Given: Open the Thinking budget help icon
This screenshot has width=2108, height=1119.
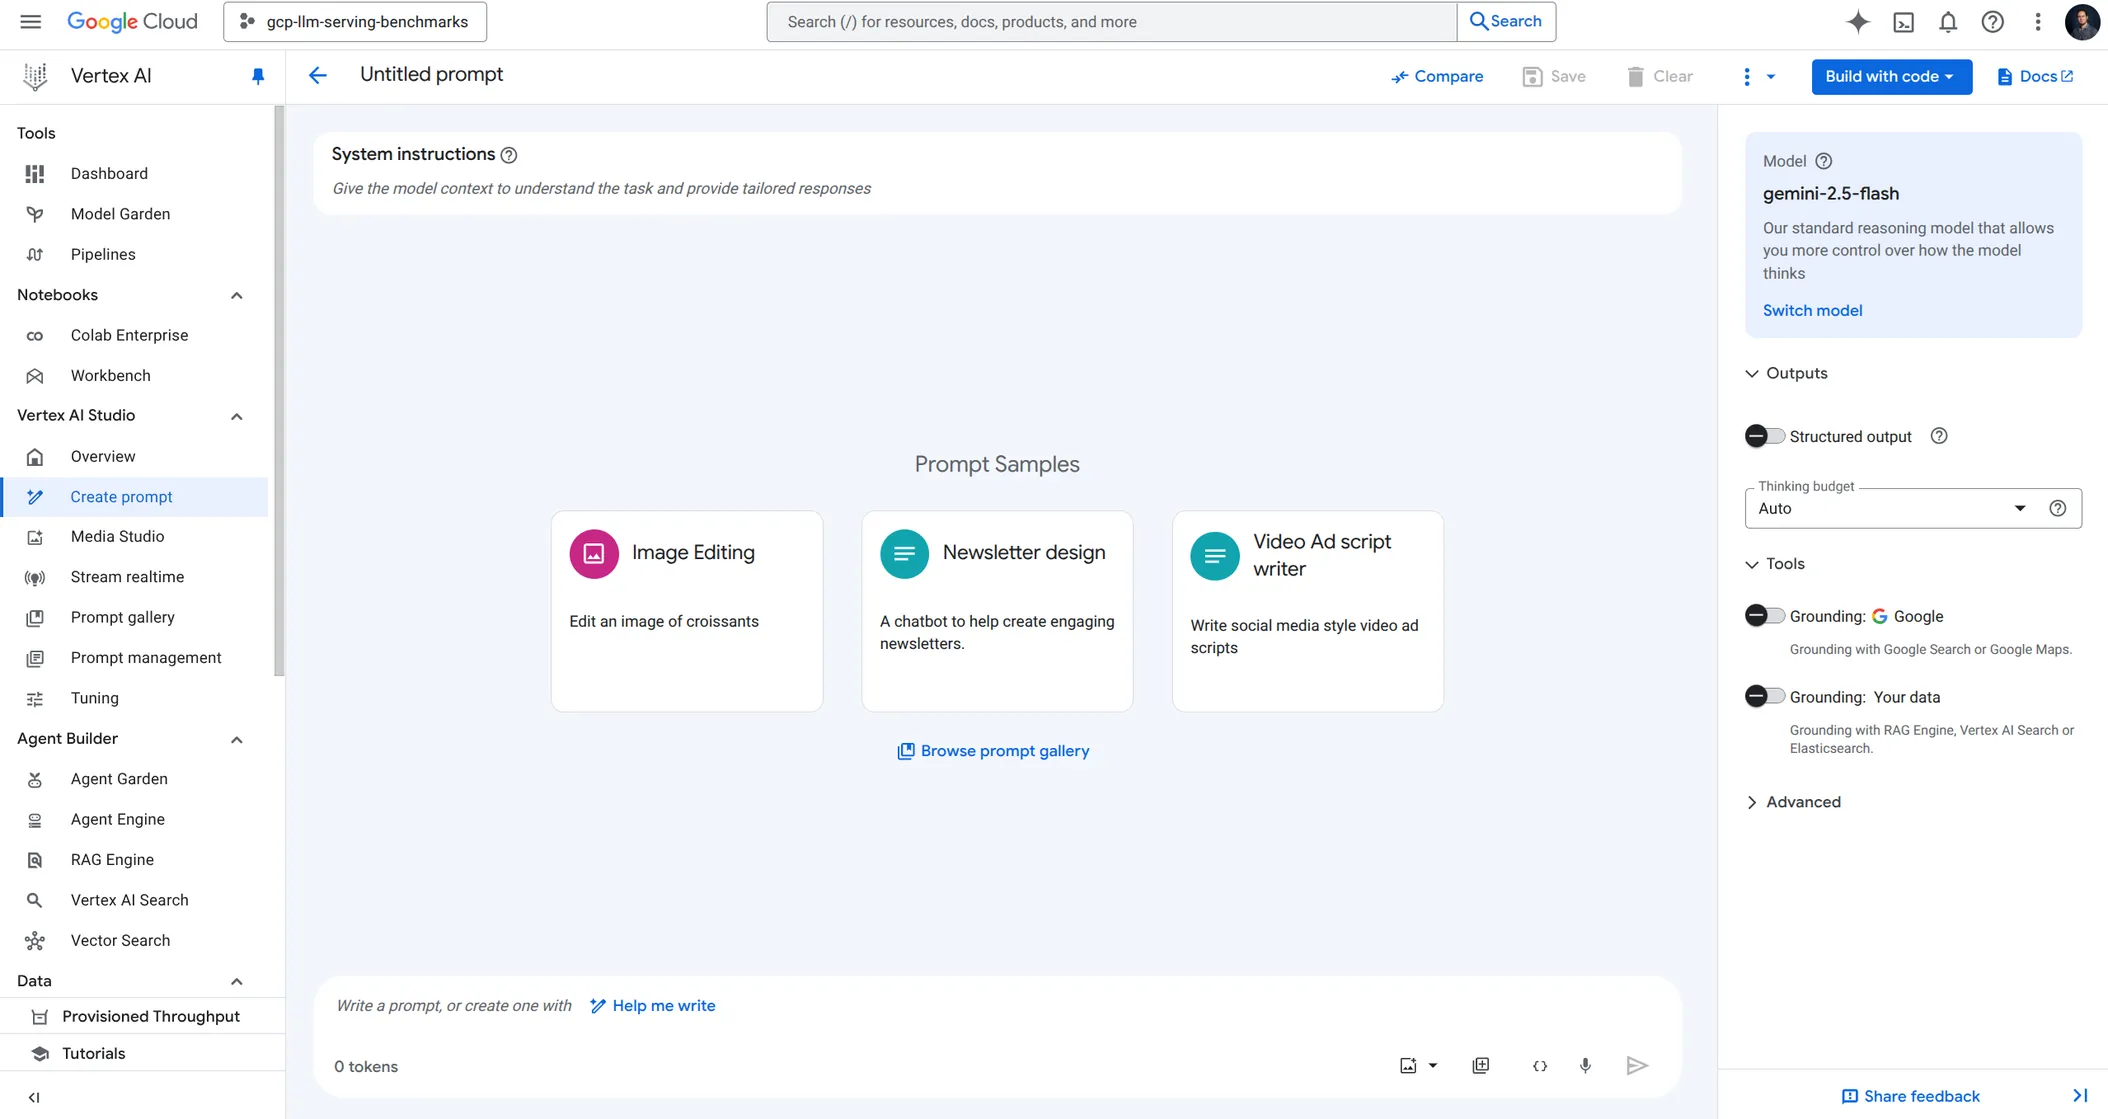Looking at the screenshot, I should click(x=2058, y=508).
